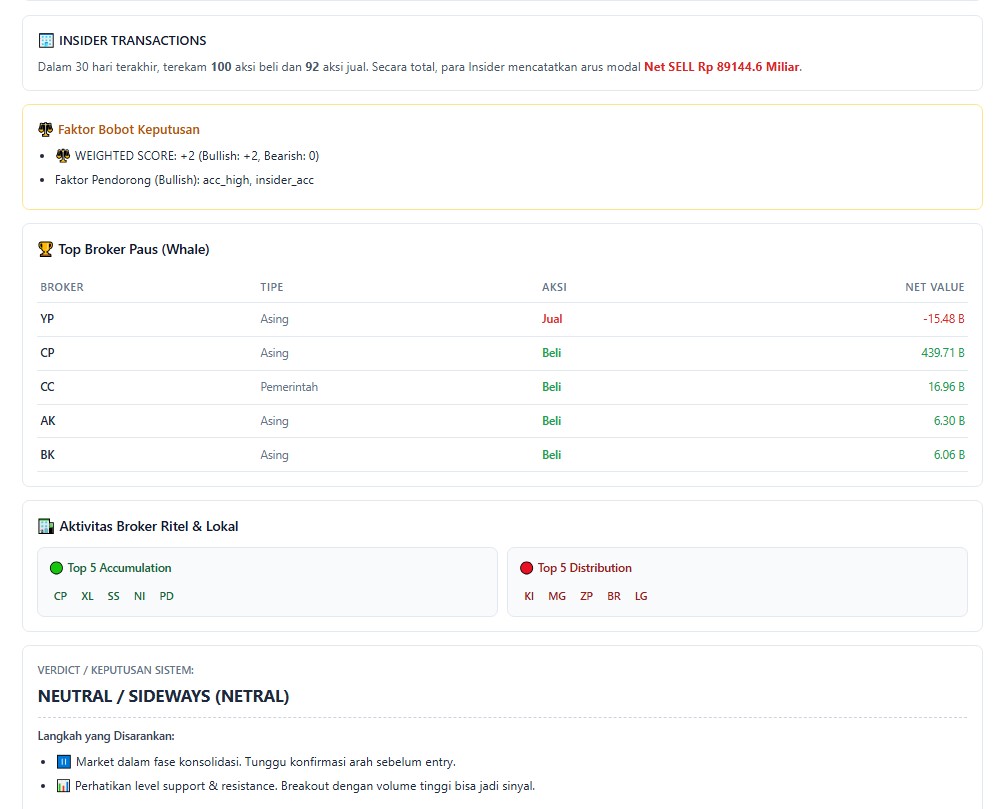Click the Aktivitas Broker Ritel & Lokal heading

click(149, 526)
